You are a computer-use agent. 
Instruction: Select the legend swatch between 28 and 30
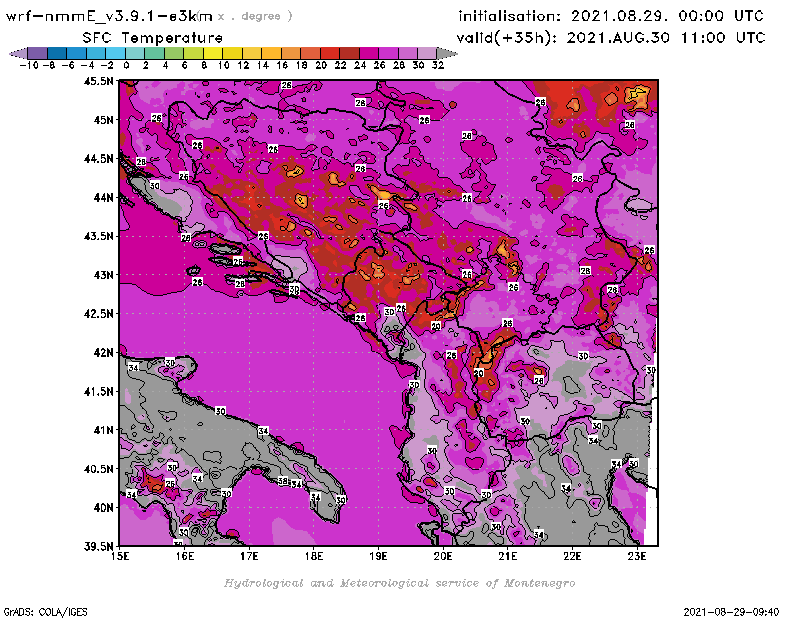408,53
